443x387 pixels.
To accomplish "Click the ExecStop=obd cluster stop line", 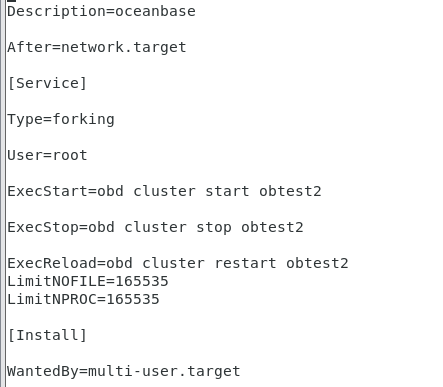I will (x=155, y=227).
